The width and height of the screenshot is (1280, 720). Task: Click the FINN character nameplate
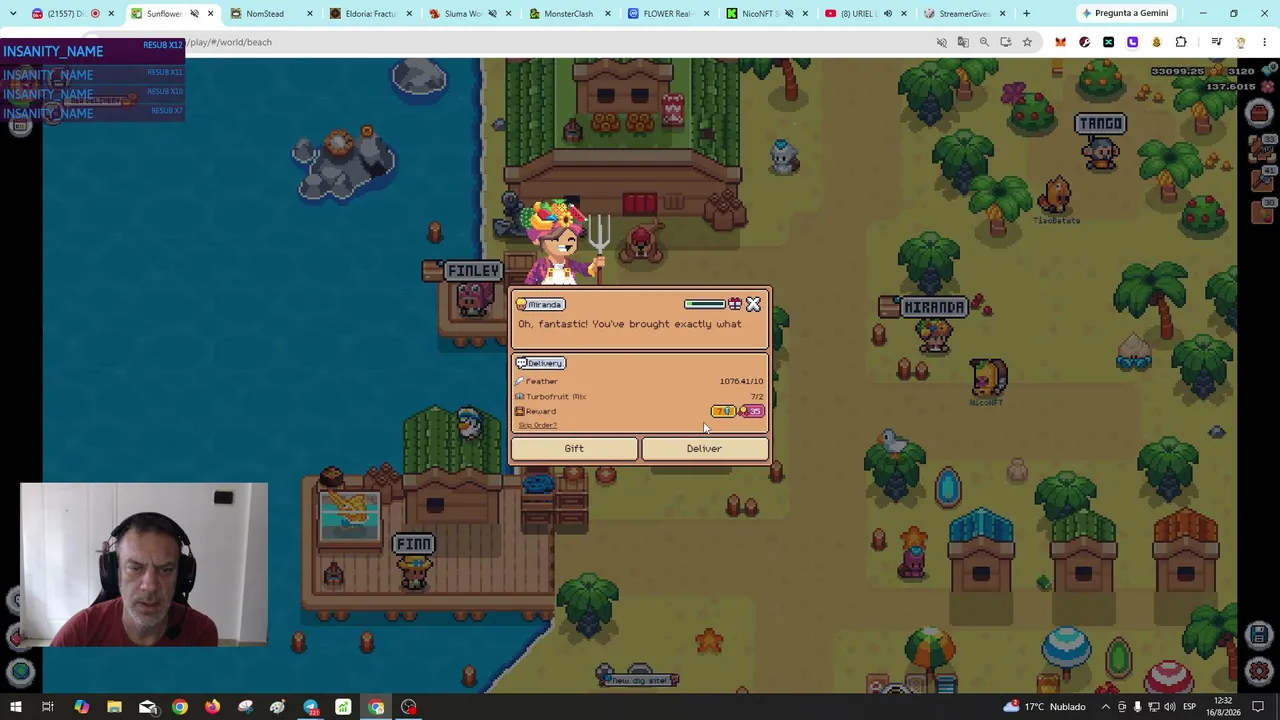pyautogui.click(x=414, y=545)
